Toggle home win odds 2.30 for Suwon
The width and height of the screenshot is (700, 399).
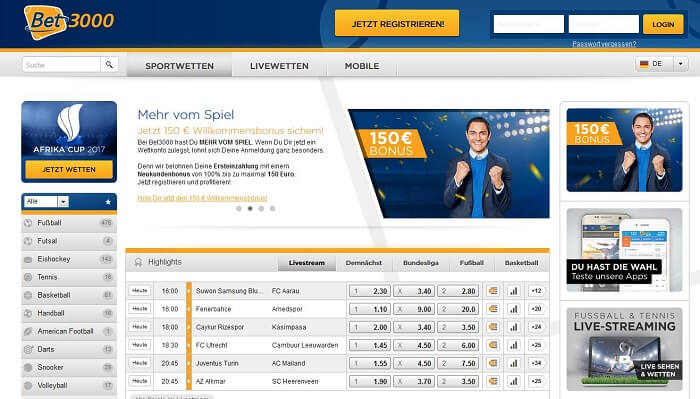tap(370, 291)
